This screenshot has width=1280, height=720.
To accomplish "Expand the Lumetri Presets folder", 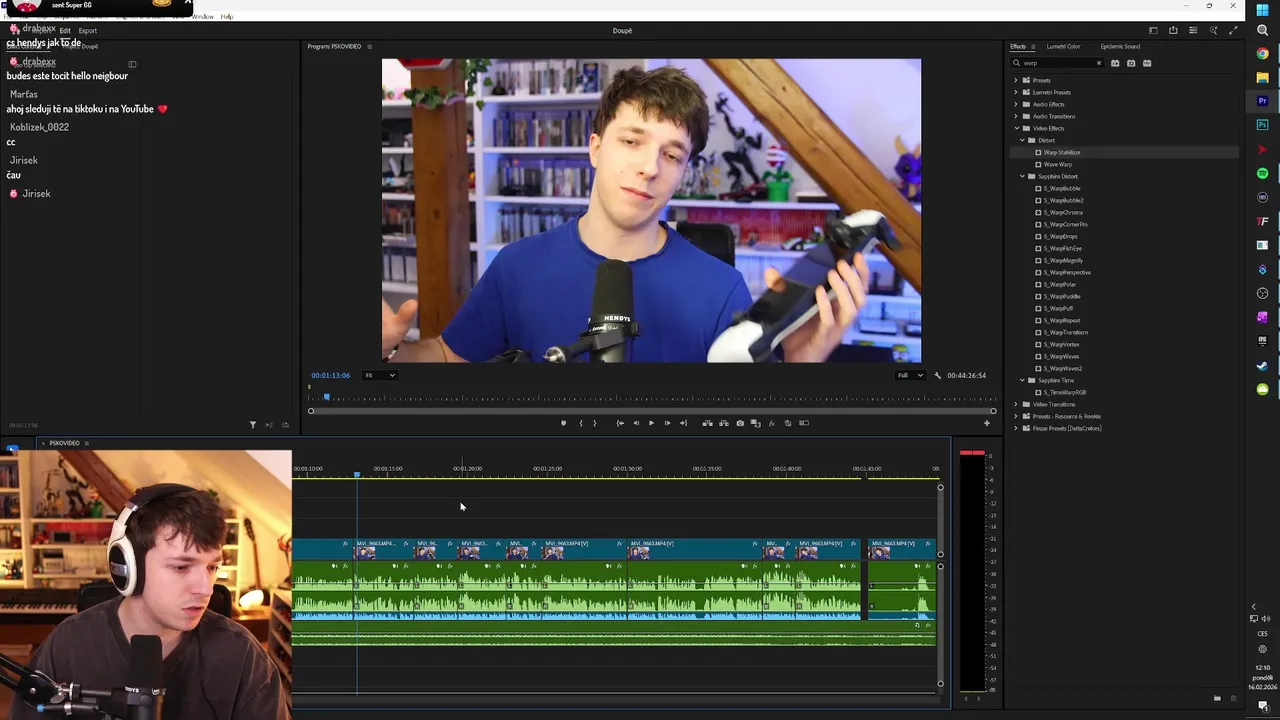I will [x=1016, y=92].
